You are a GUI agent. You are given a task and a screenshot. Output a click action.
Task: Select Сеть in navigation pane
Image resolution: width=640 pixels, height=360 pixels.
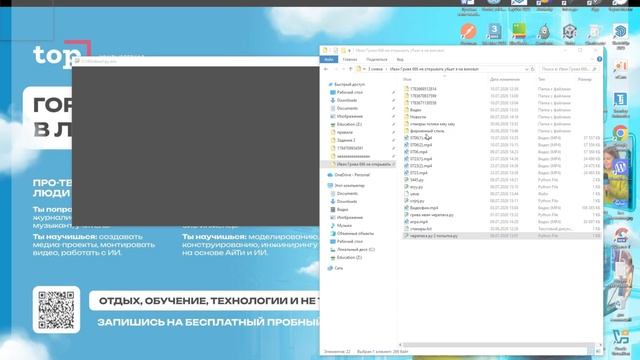pos(338,268)
